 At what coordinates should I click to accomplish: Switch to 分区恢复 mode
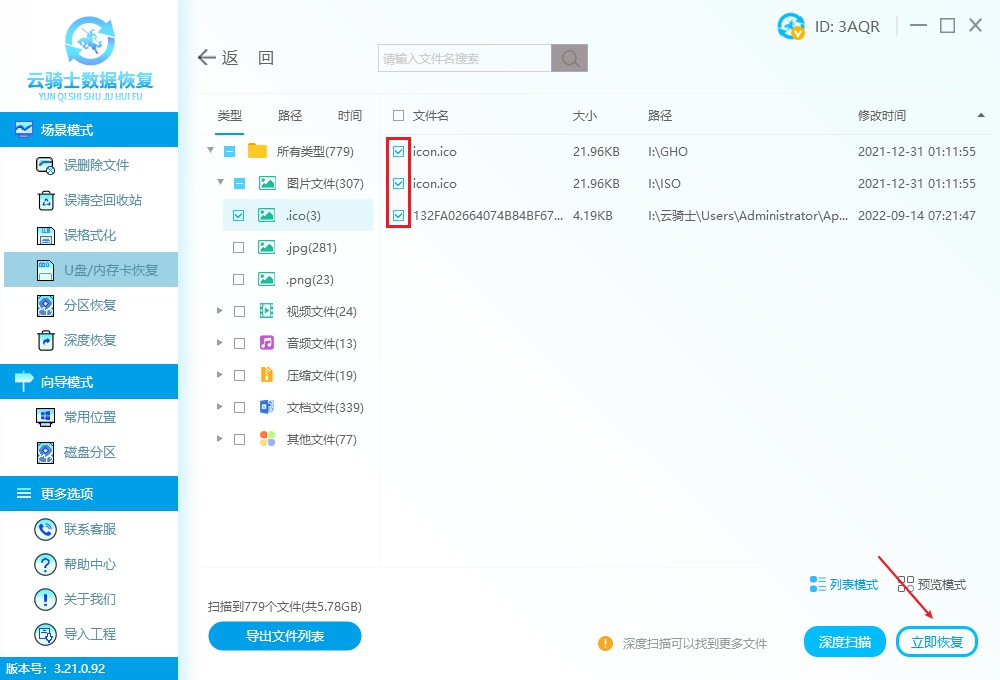point(90,305)
